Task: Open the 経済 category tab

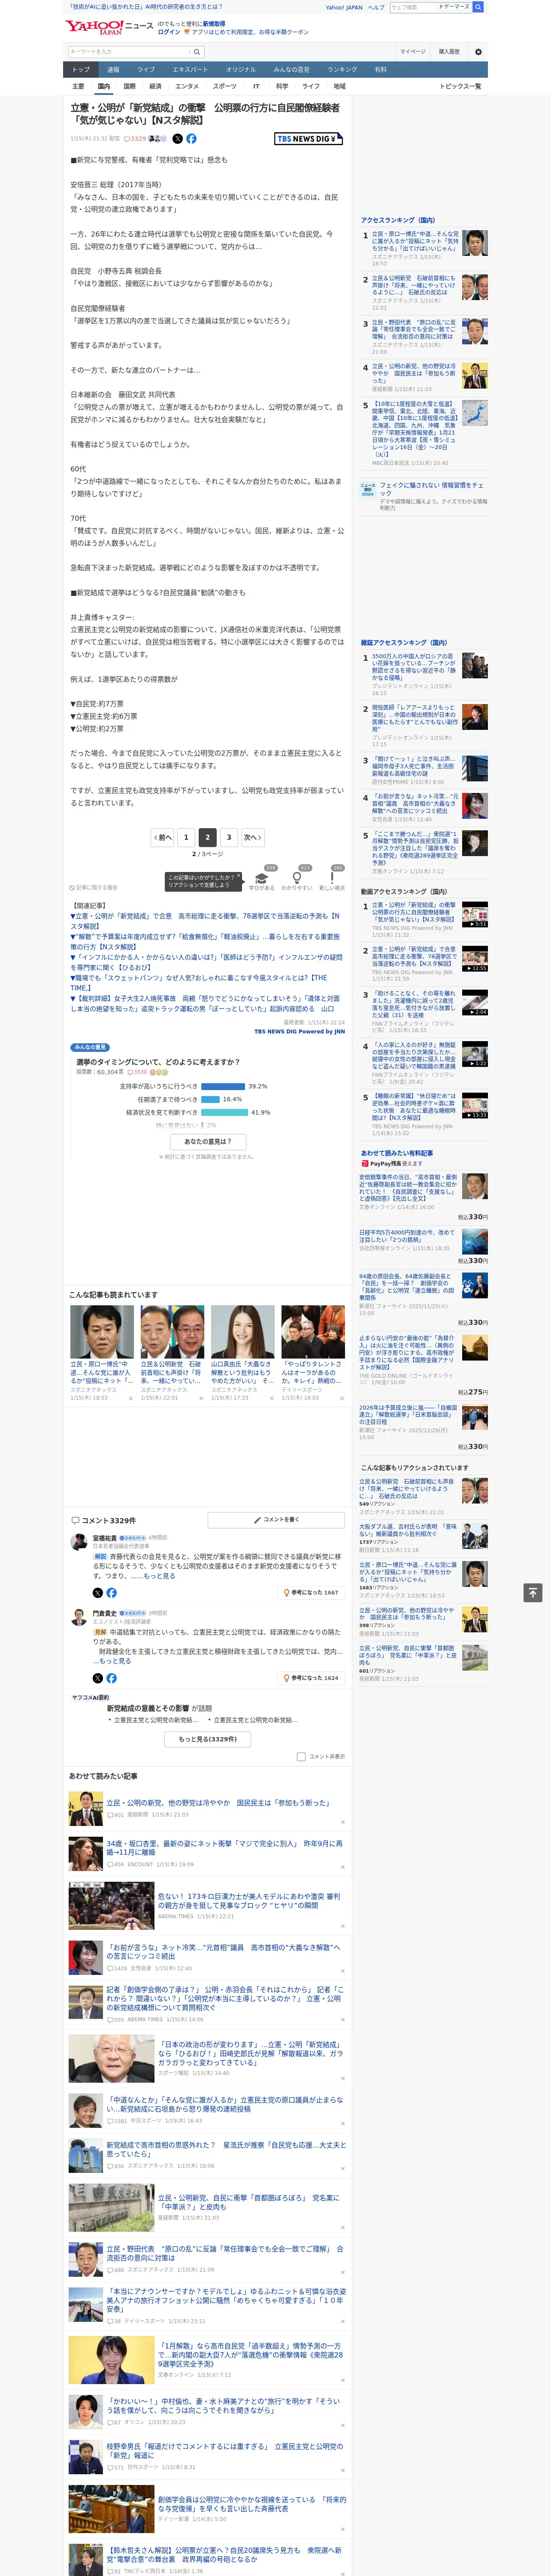Action: [155, 86]
